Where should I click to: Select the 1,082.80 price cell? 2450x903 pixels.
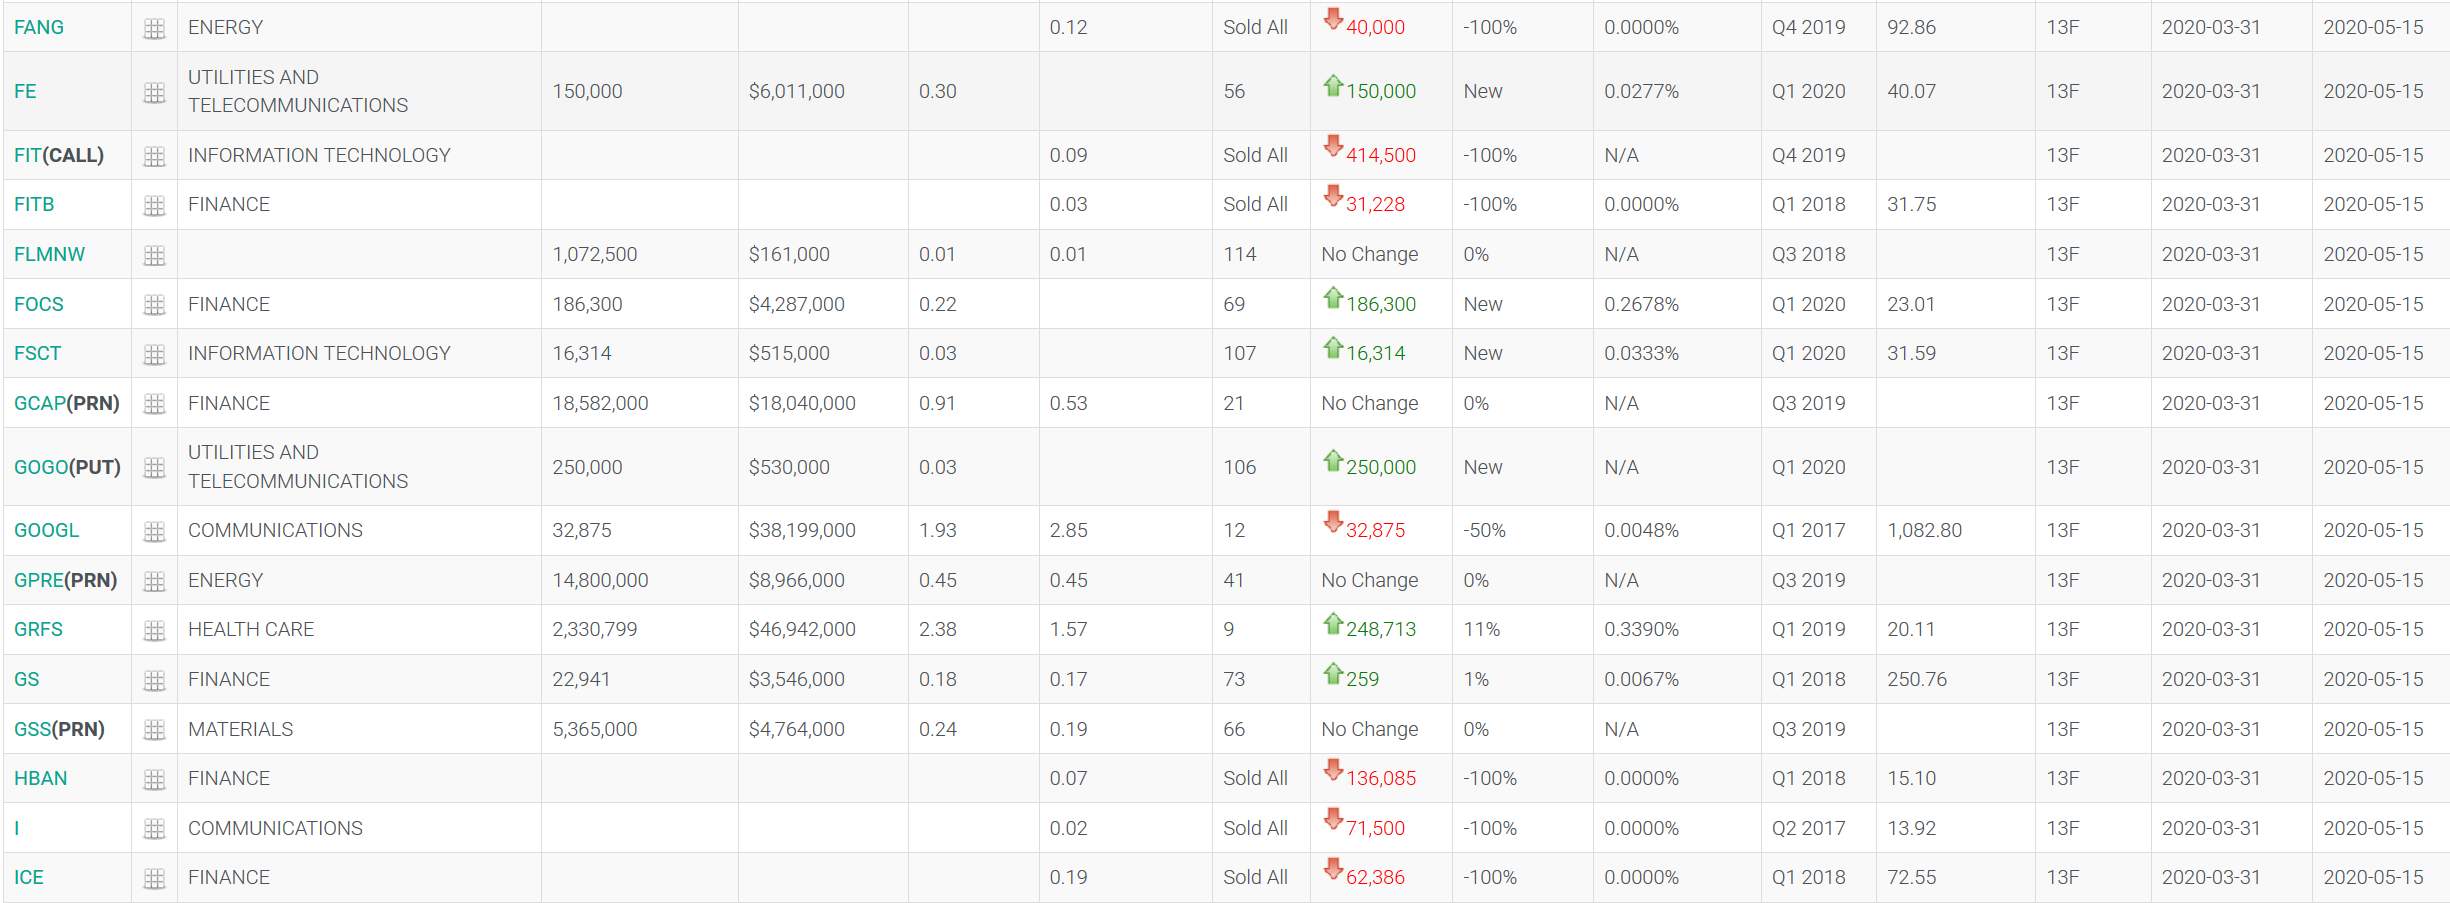[1955, 531]
